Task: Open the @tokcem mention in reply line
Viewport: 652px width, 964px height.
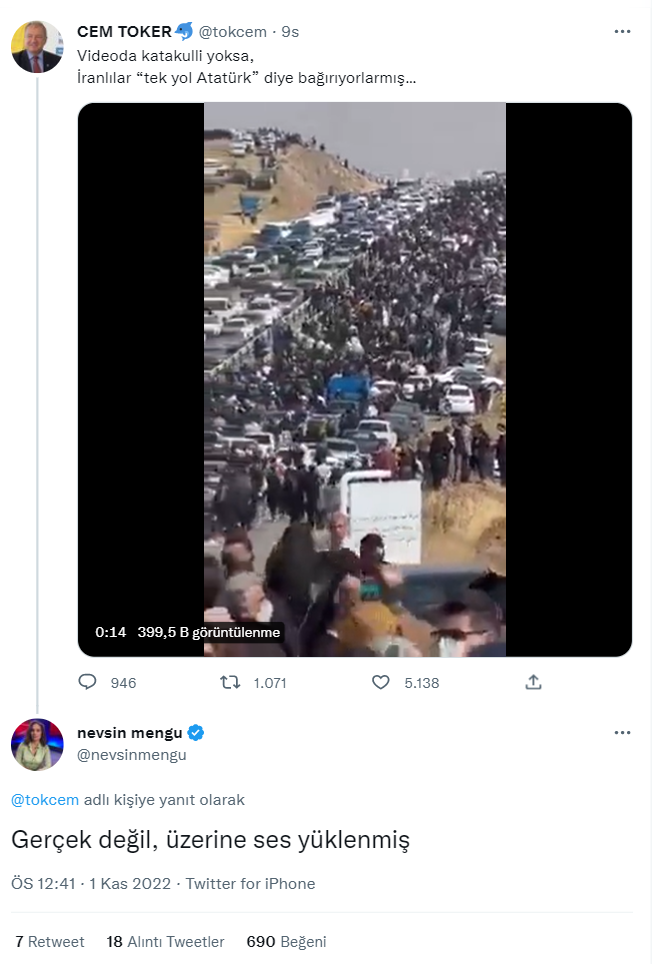Action: click(x=45, y=800)
